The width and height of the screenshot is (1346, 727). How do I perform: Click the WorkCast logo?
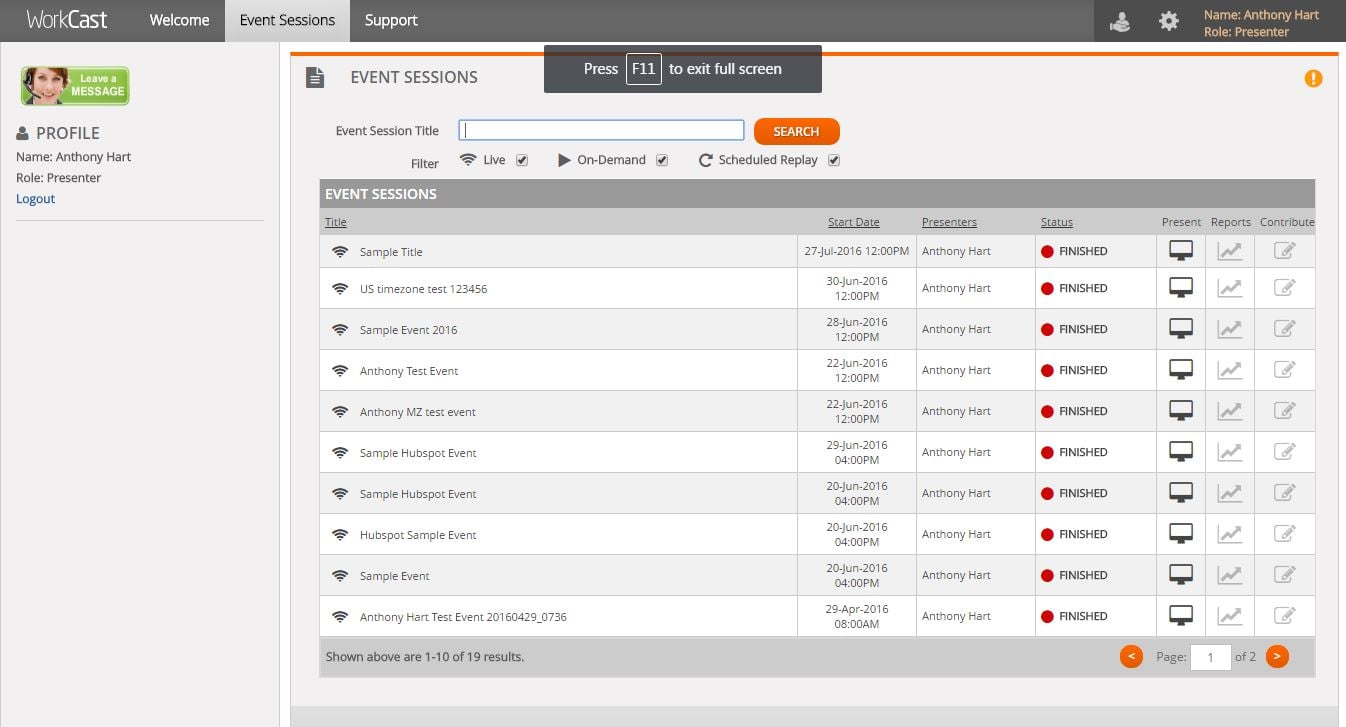[x=67, y=20]
